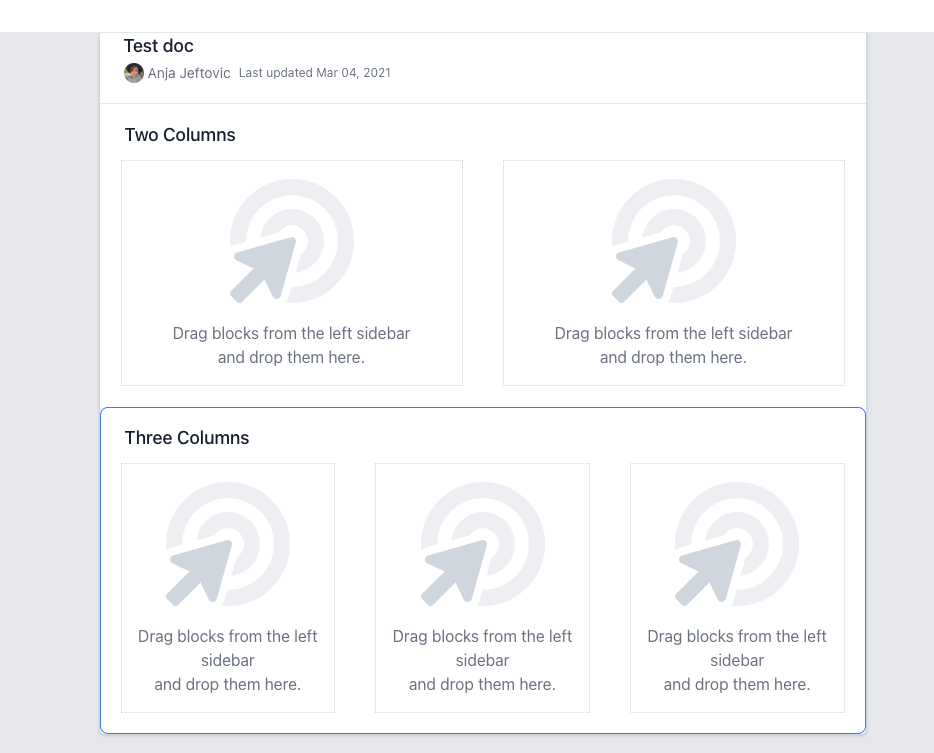Image resolution: width=934 pixels, height=753 pixels.
Task: Click Anja Jeftovic's avatar photo
Action: (133, 73)
